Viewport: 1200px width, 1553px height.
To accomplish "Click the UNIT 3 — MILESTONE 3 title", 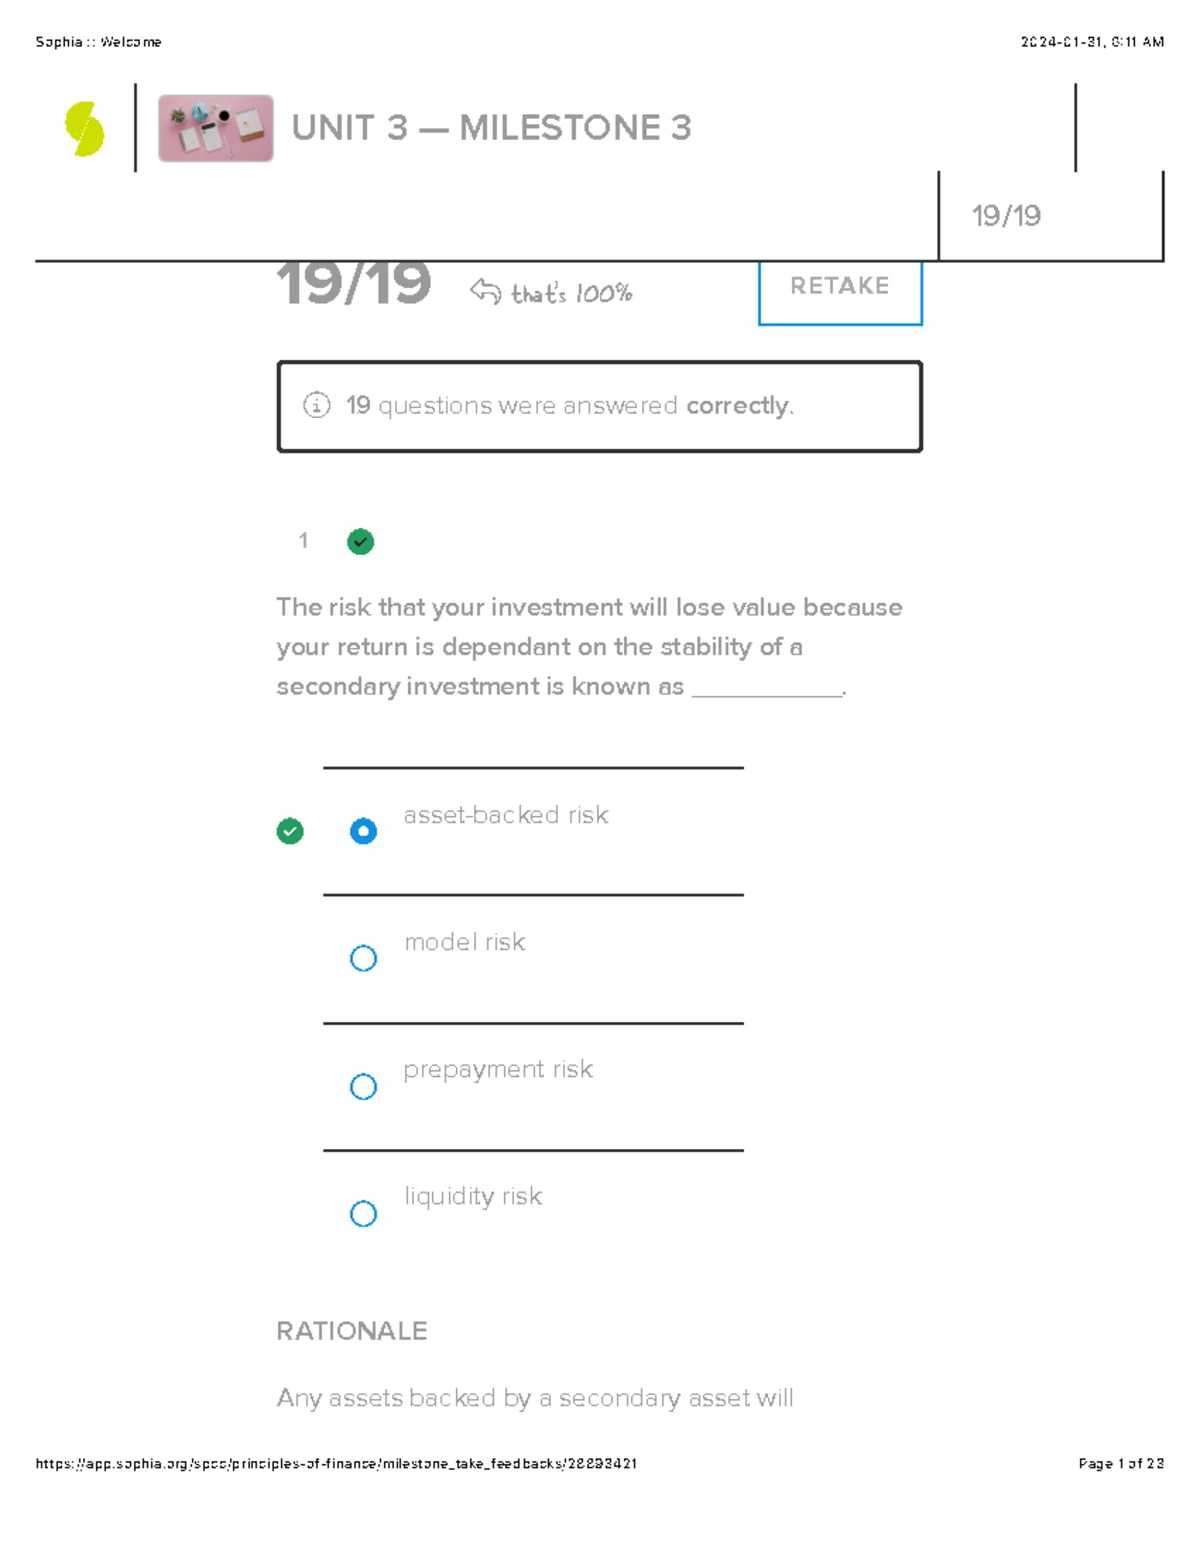I will point(491,128).
